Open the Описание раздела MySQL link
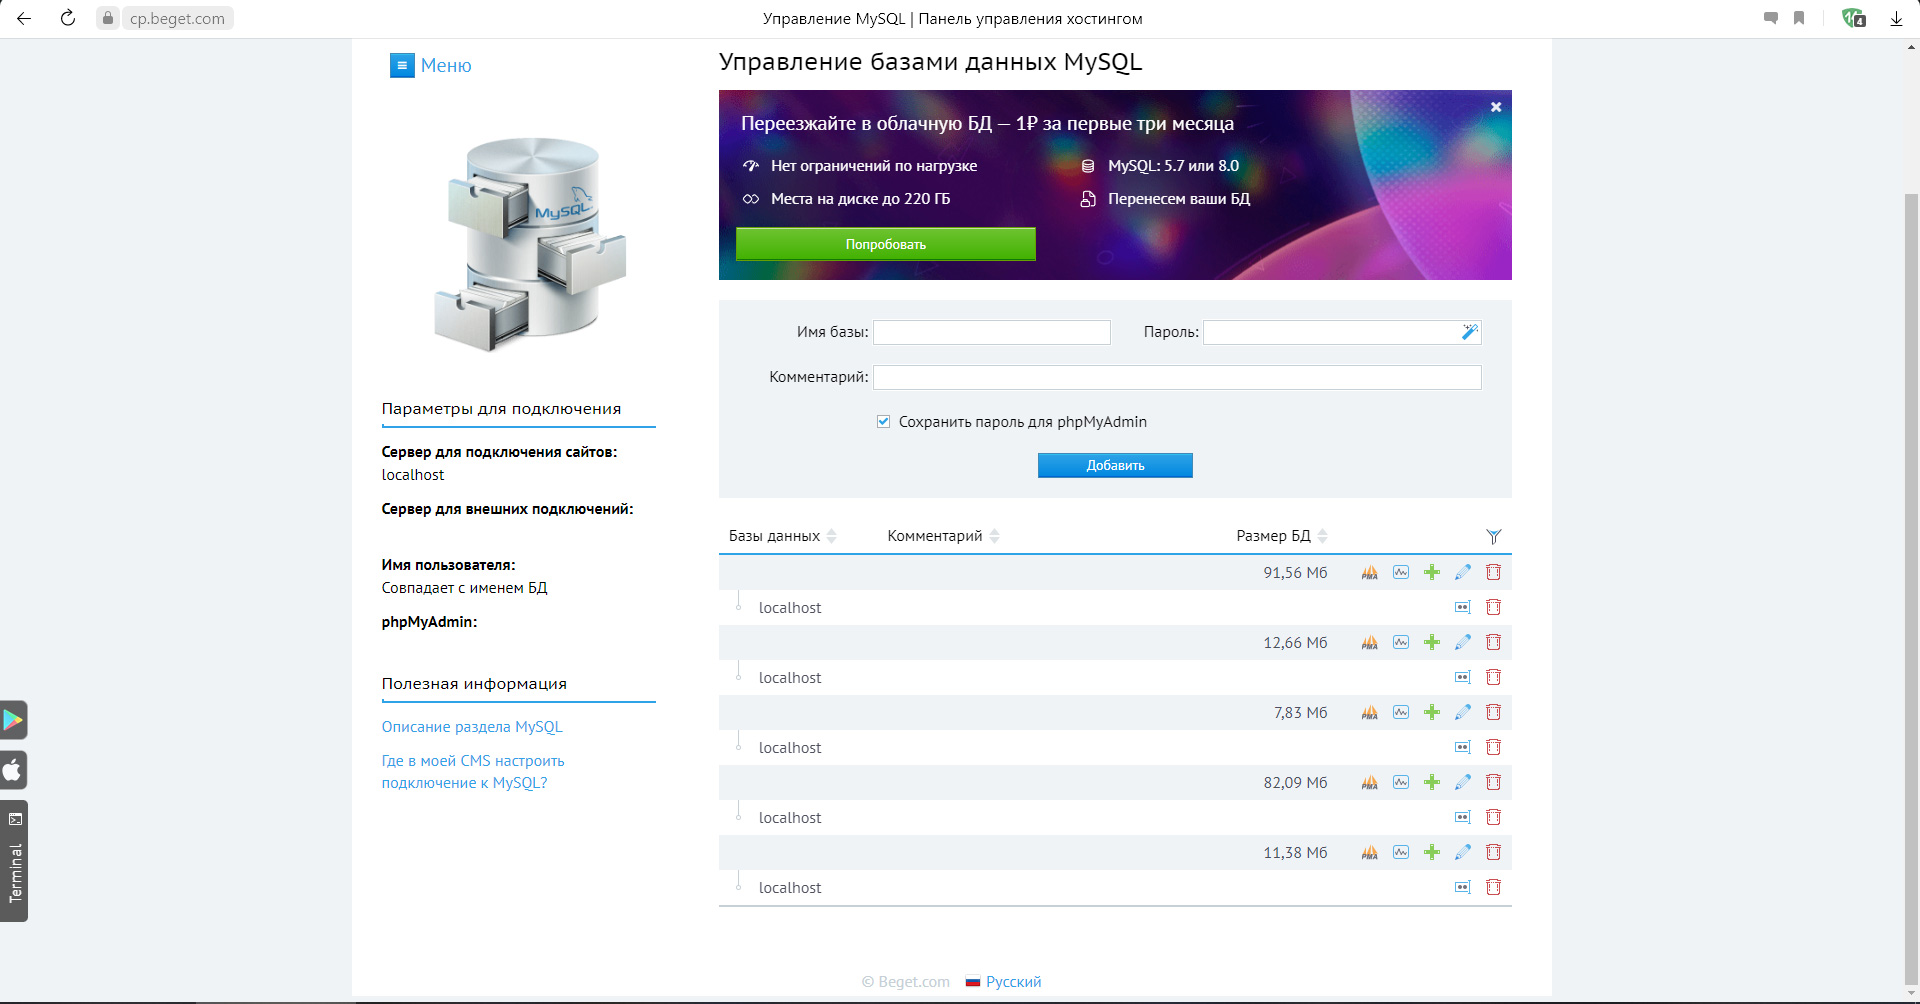 (x=472, y=727)
